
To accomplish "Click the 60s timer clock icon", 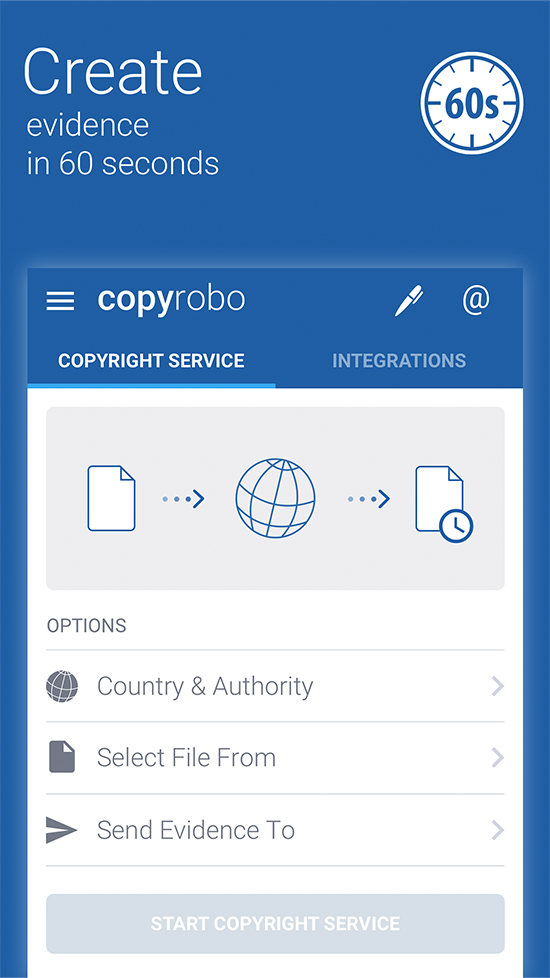I will pos(472,103).
